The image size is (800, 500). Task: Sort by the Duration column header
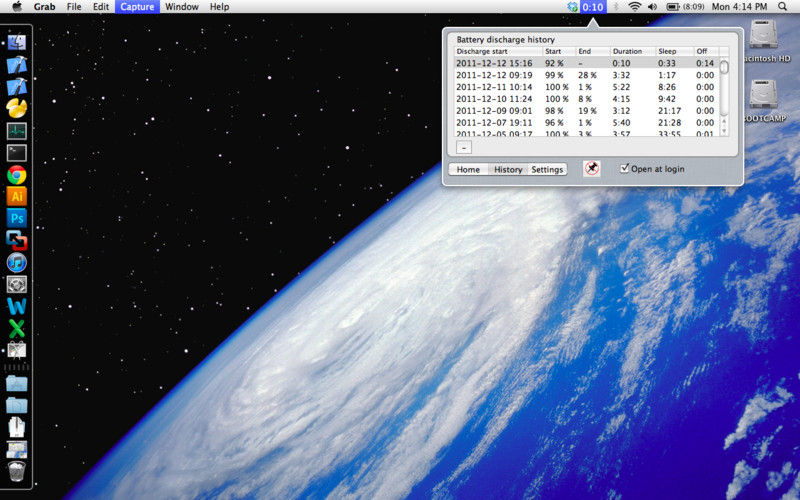coord(633,51)
